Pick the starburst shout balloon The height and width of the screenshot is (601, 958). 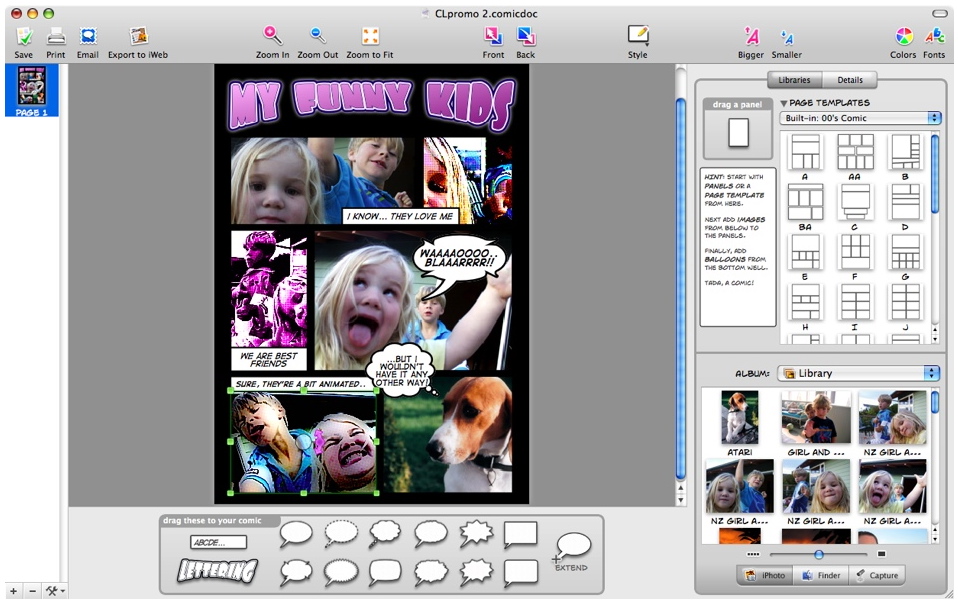click(476, 533)
